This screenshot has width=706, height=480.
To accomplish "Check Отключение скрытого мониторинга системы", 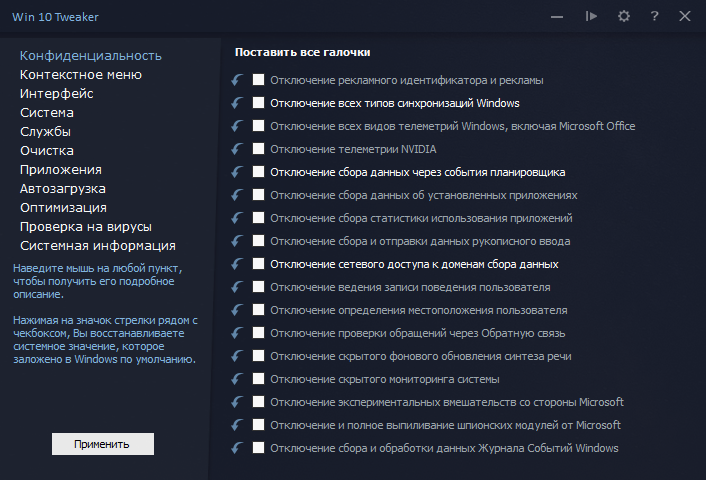I will 259,379.
